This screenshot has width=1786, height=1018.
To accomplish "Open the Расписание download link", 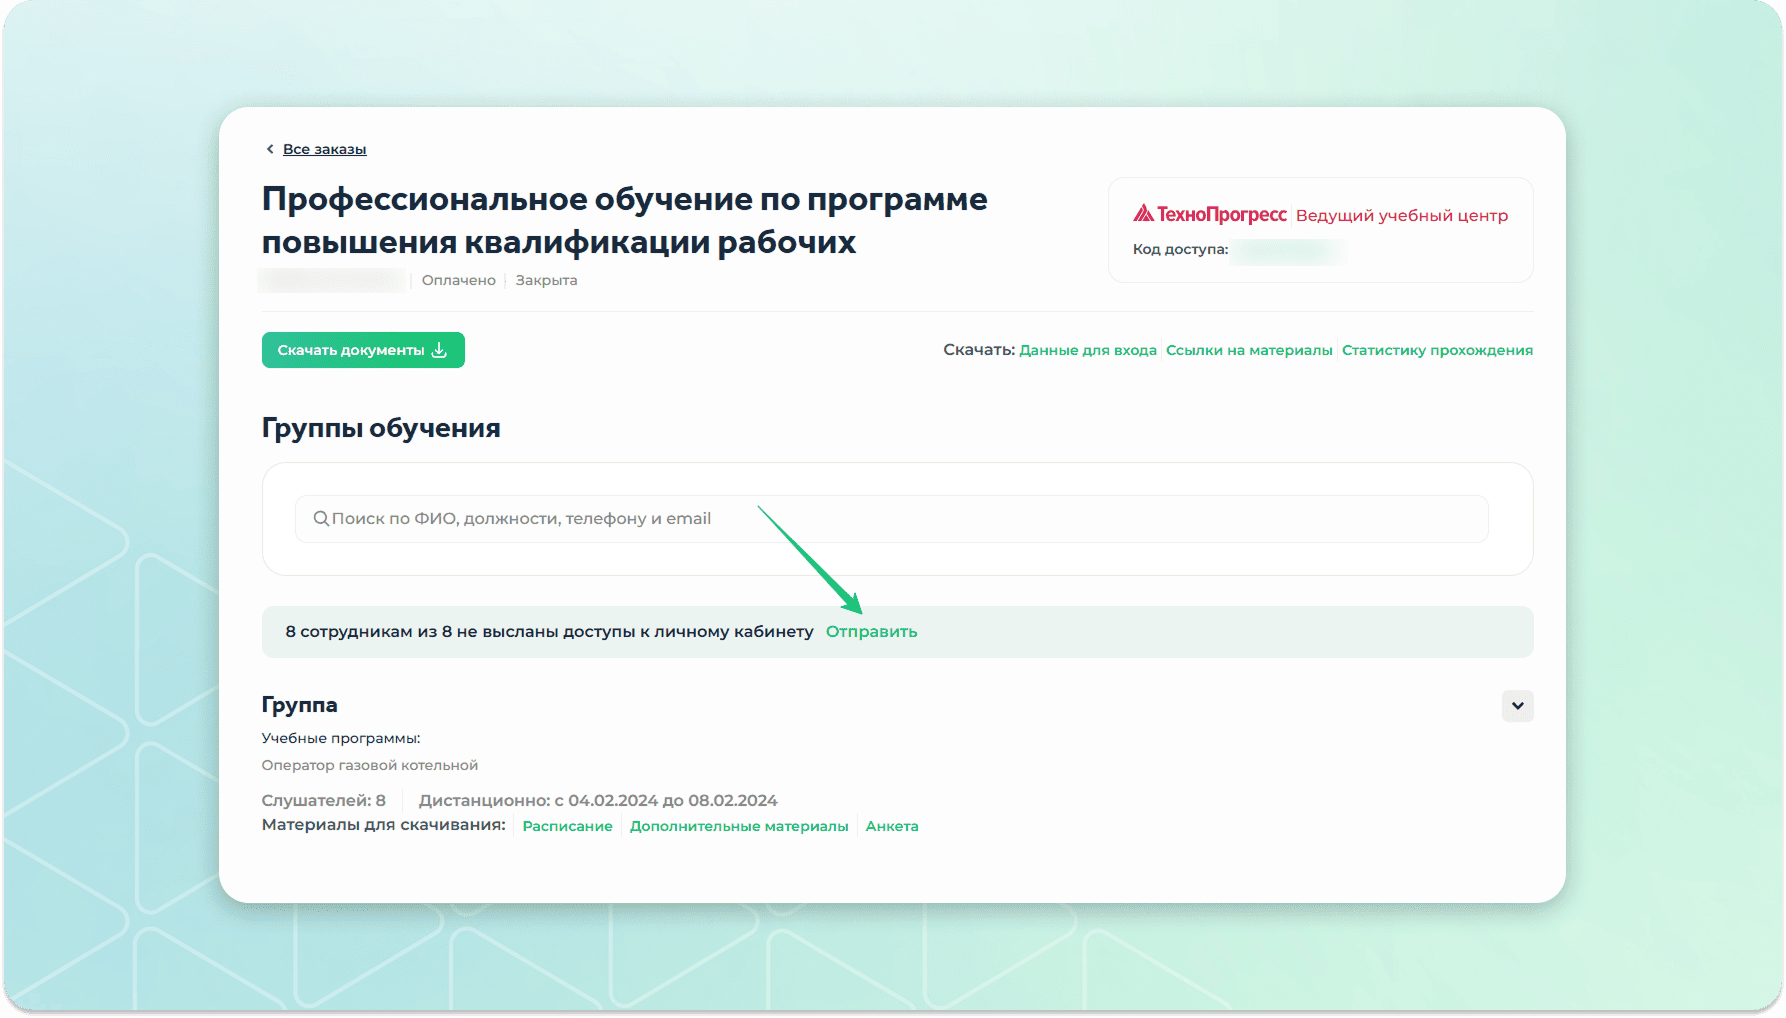I will pyautogui.click(x=567, y=826).
